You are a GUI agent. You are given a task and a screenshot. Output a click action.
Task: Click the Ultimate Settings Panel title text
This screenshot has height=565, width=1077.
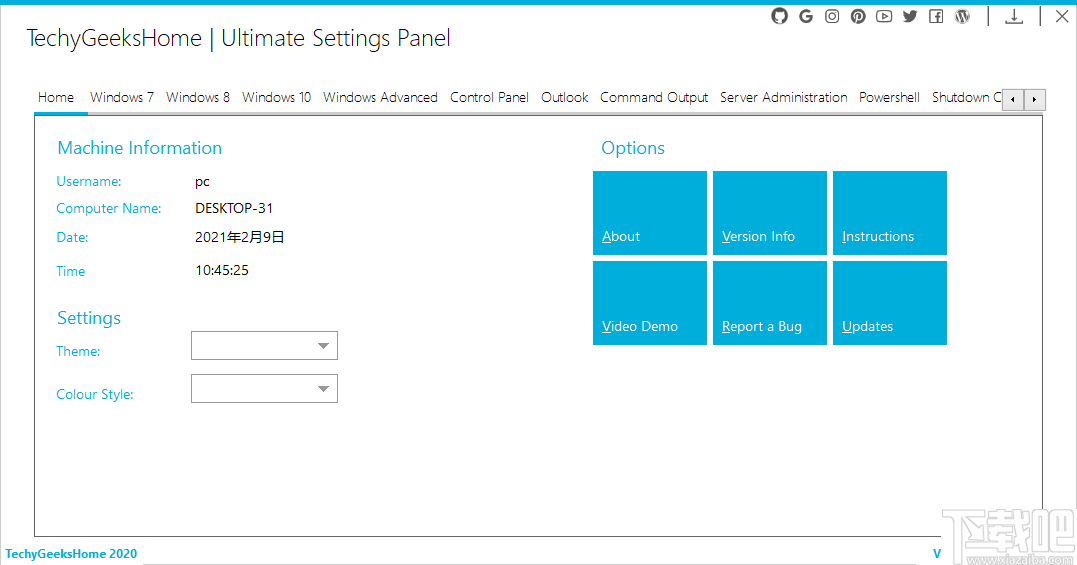(336, 38)
